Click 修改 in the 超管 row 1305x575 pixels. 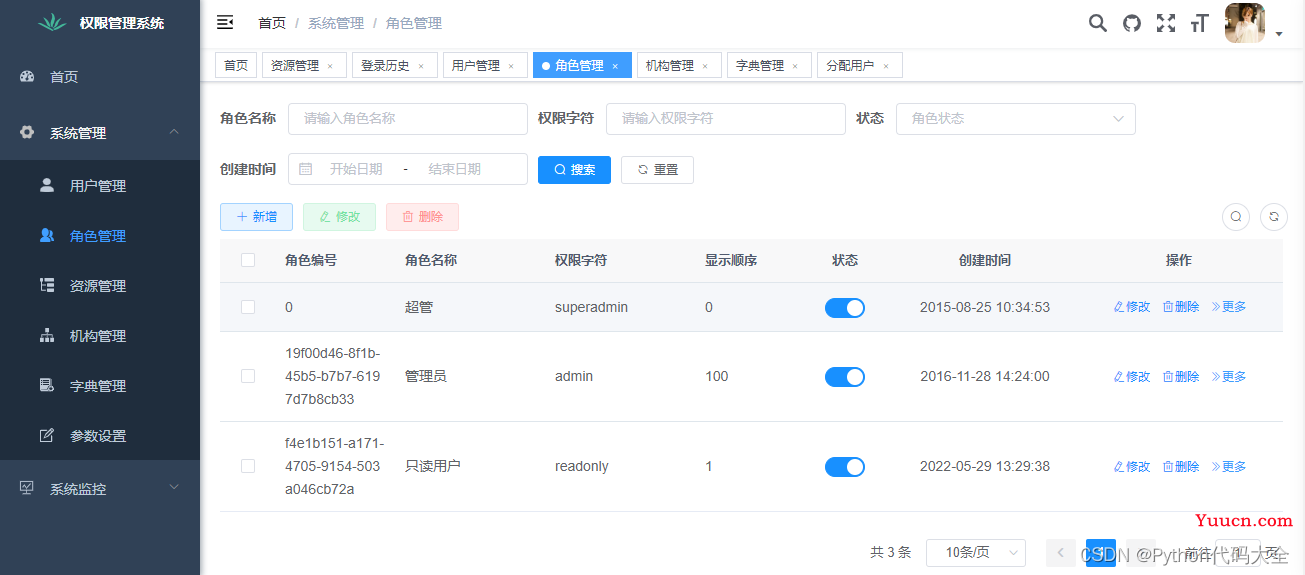coord(1132,307)
